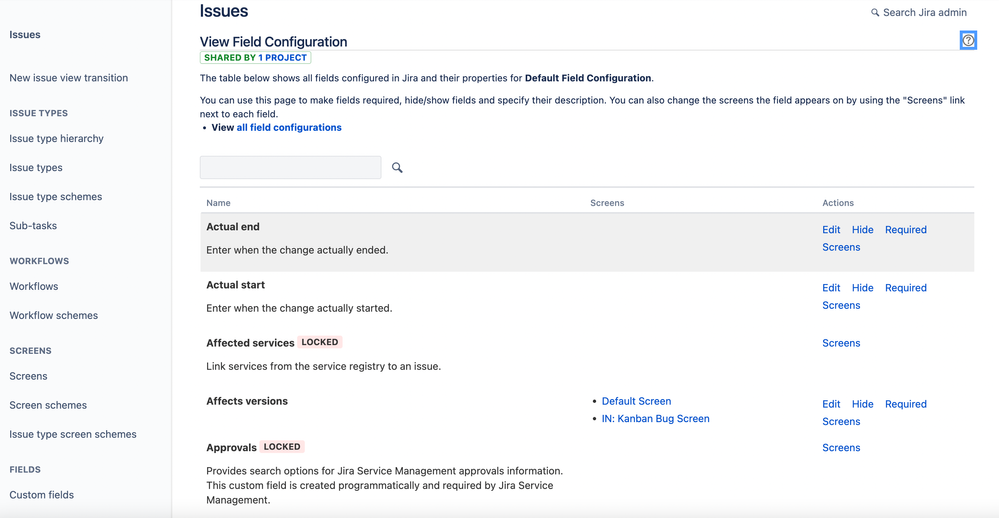Make Affects versions Required
Screen dimensions: 999x518
point(905,405)
